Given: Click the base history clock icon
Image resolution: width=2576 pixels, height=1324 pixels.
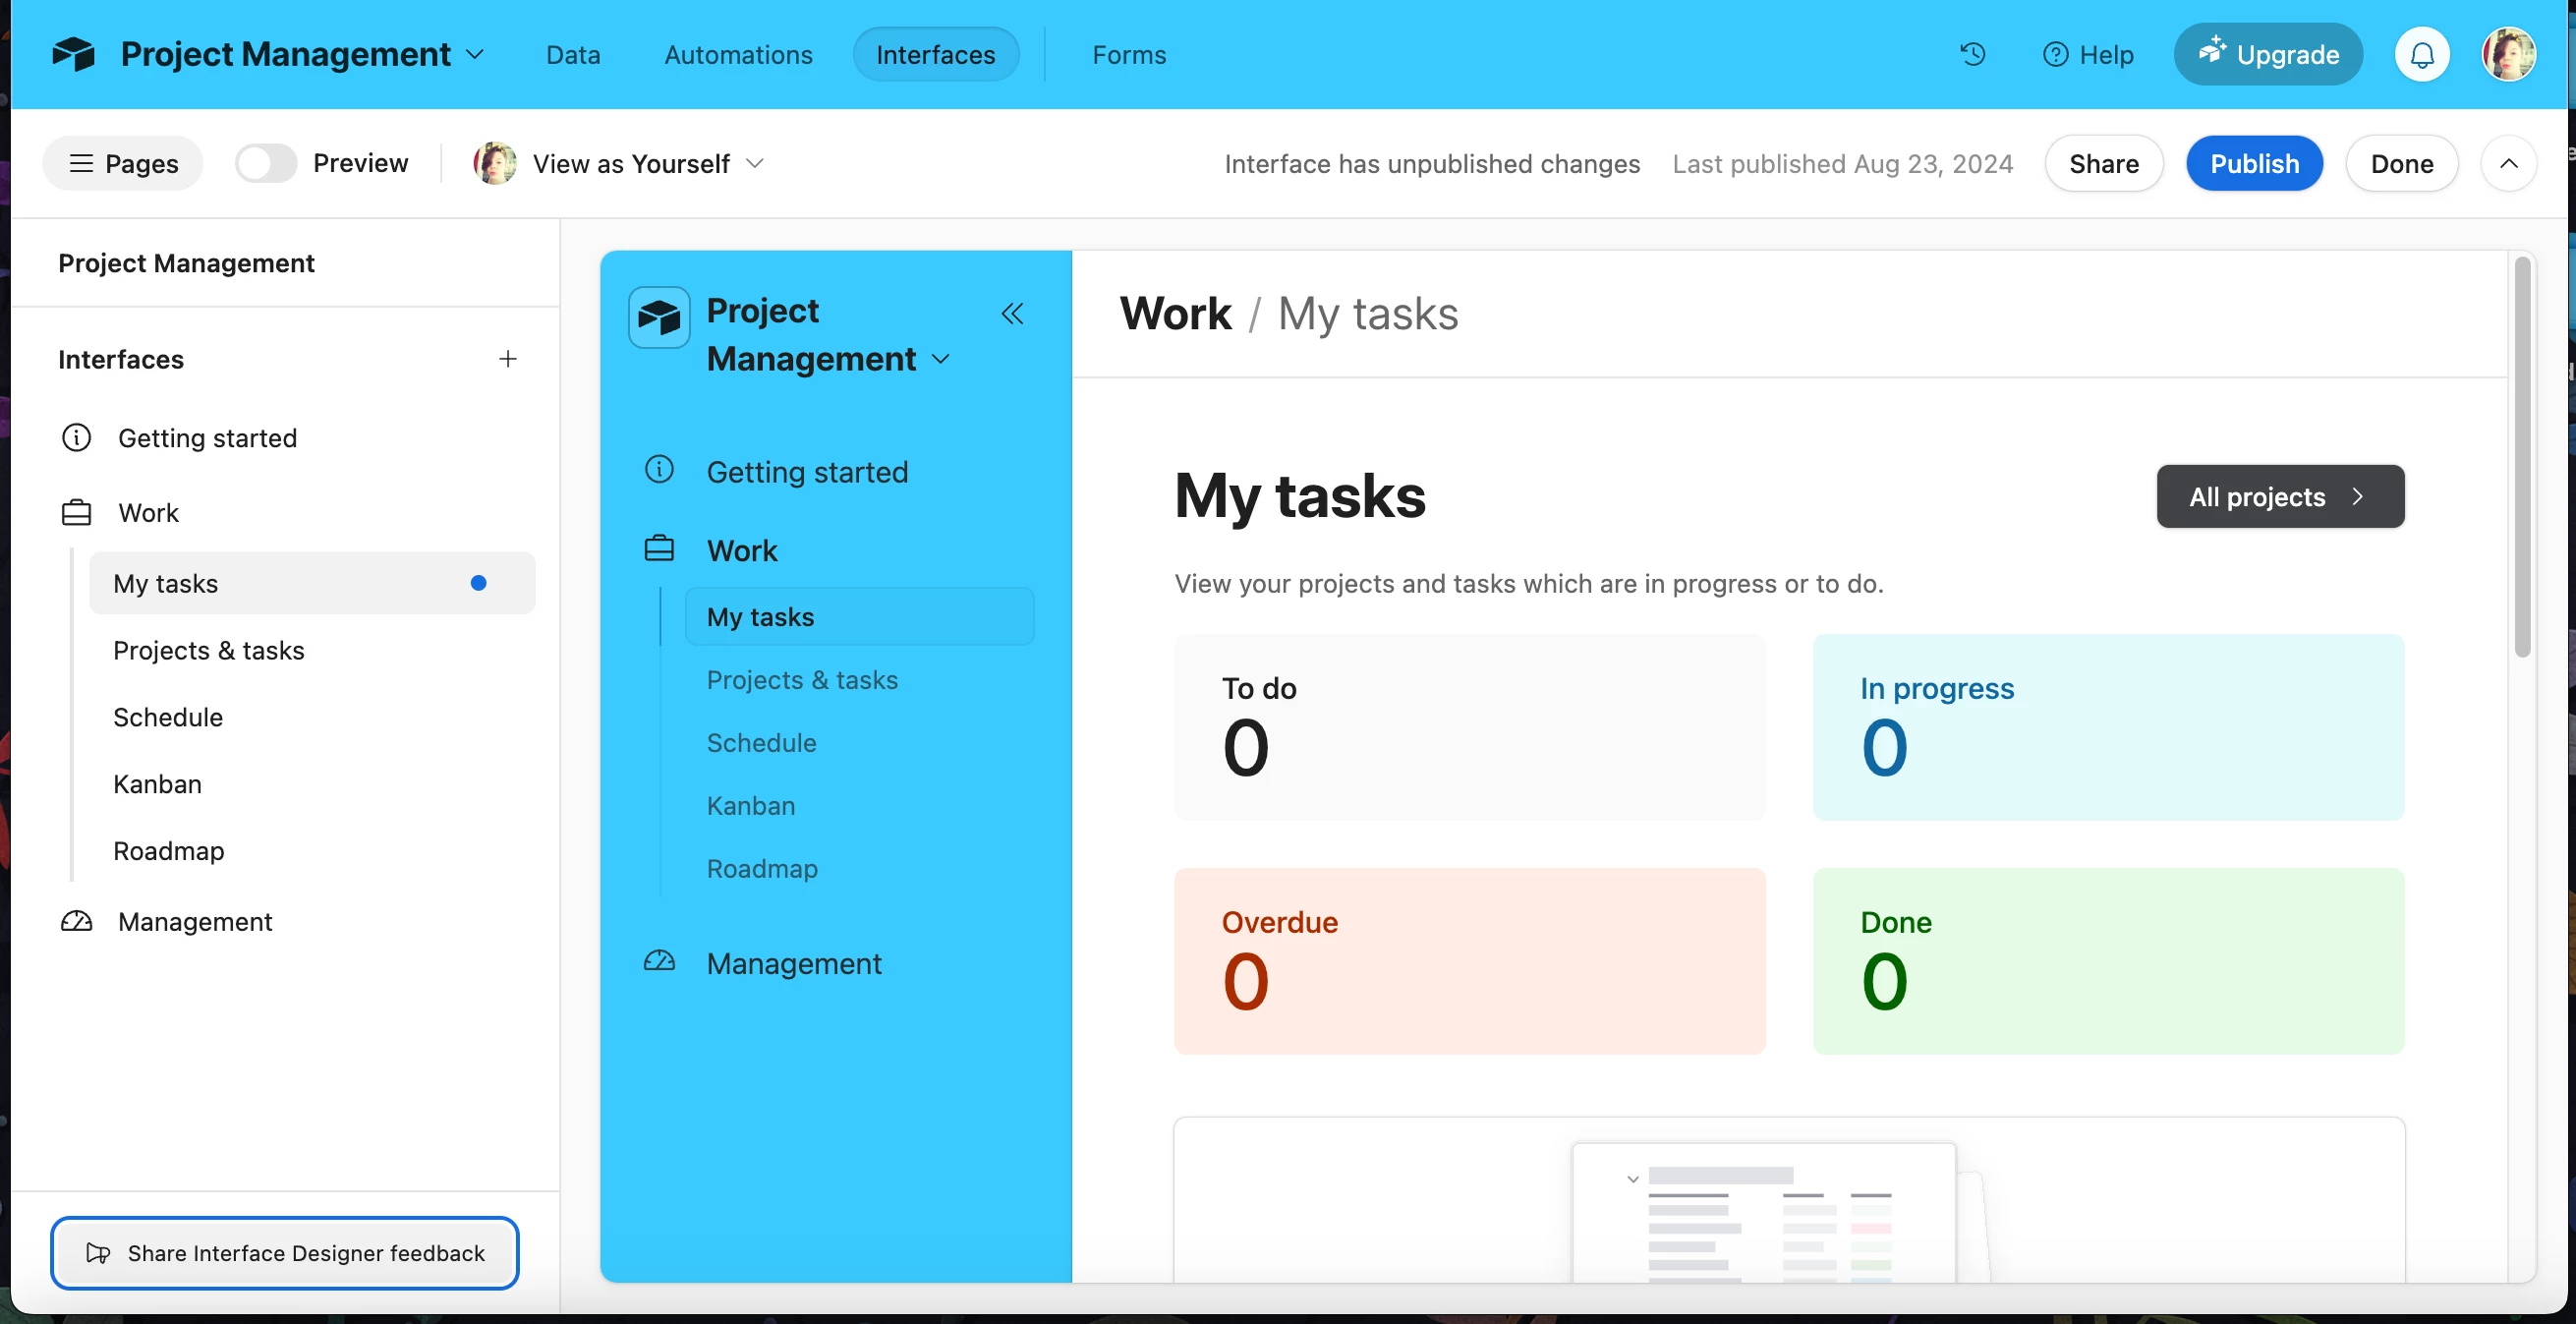Looking at the screenshot, I should (1972, 54).
